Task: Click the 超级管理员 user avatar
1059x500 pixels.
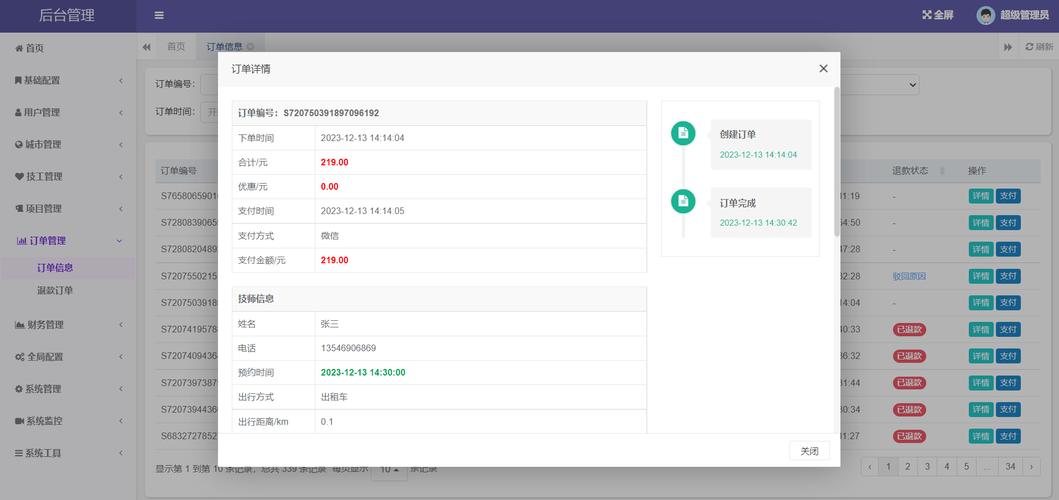Action: click(x=986, y=15)
